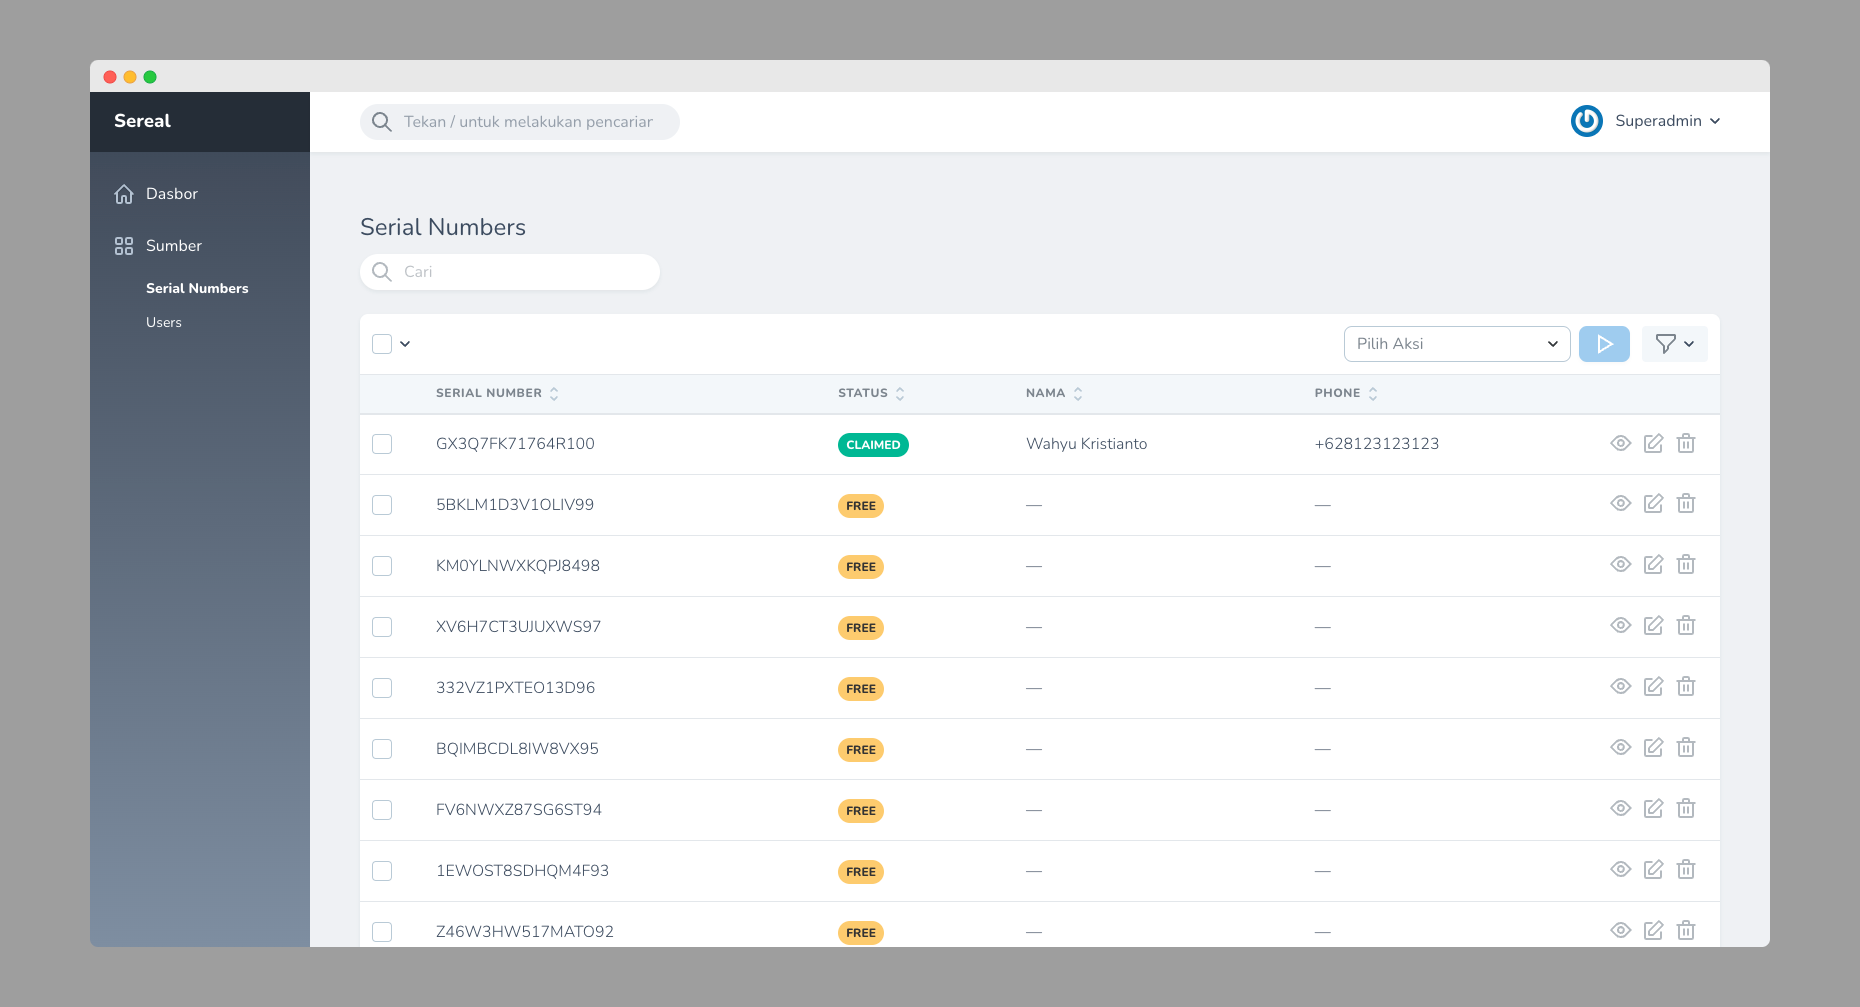This screenshot has height=1007, width=1860.
Task: Delete the 1EWOST8SDHQM4F93 entry
Action: (x=1686, y=869)
